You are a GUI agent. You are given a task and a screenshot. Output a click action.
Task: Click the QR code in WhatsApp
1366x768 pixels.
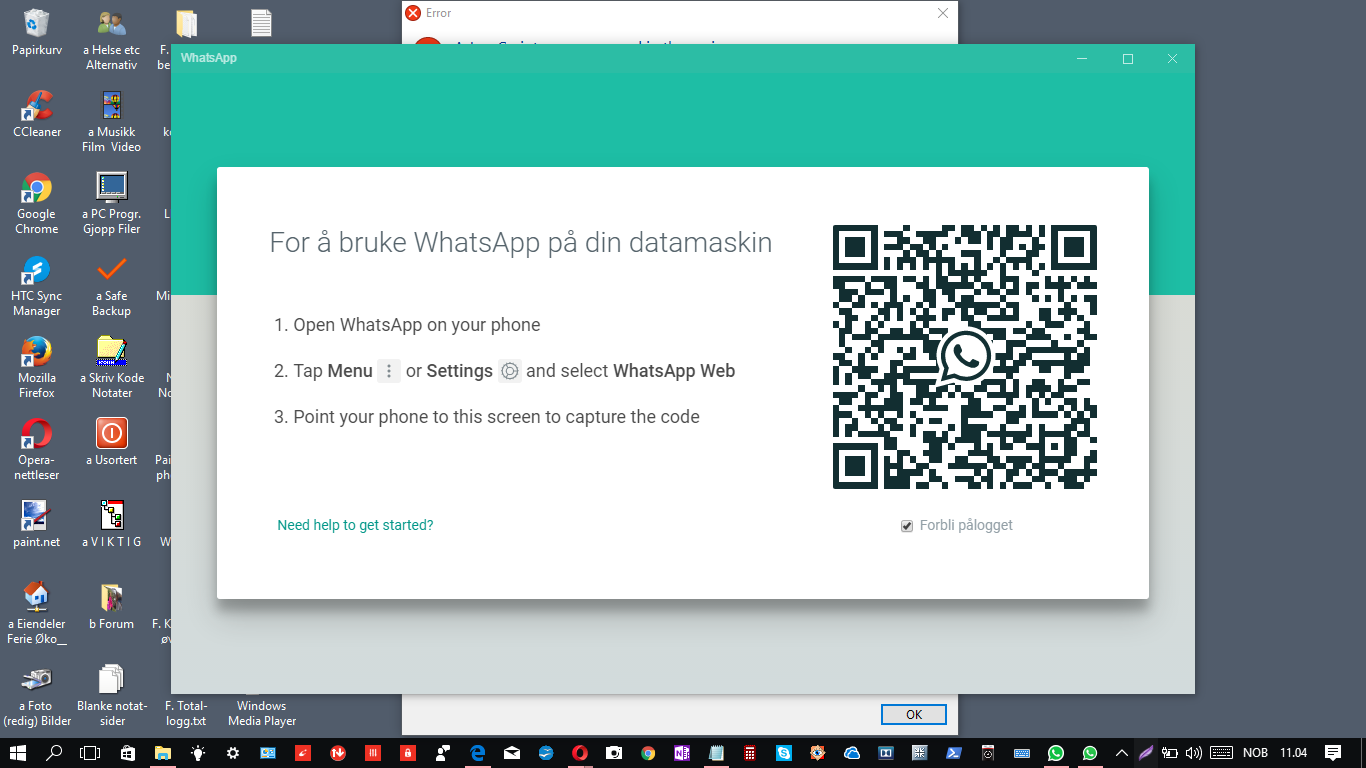click(x=965, y=357)
